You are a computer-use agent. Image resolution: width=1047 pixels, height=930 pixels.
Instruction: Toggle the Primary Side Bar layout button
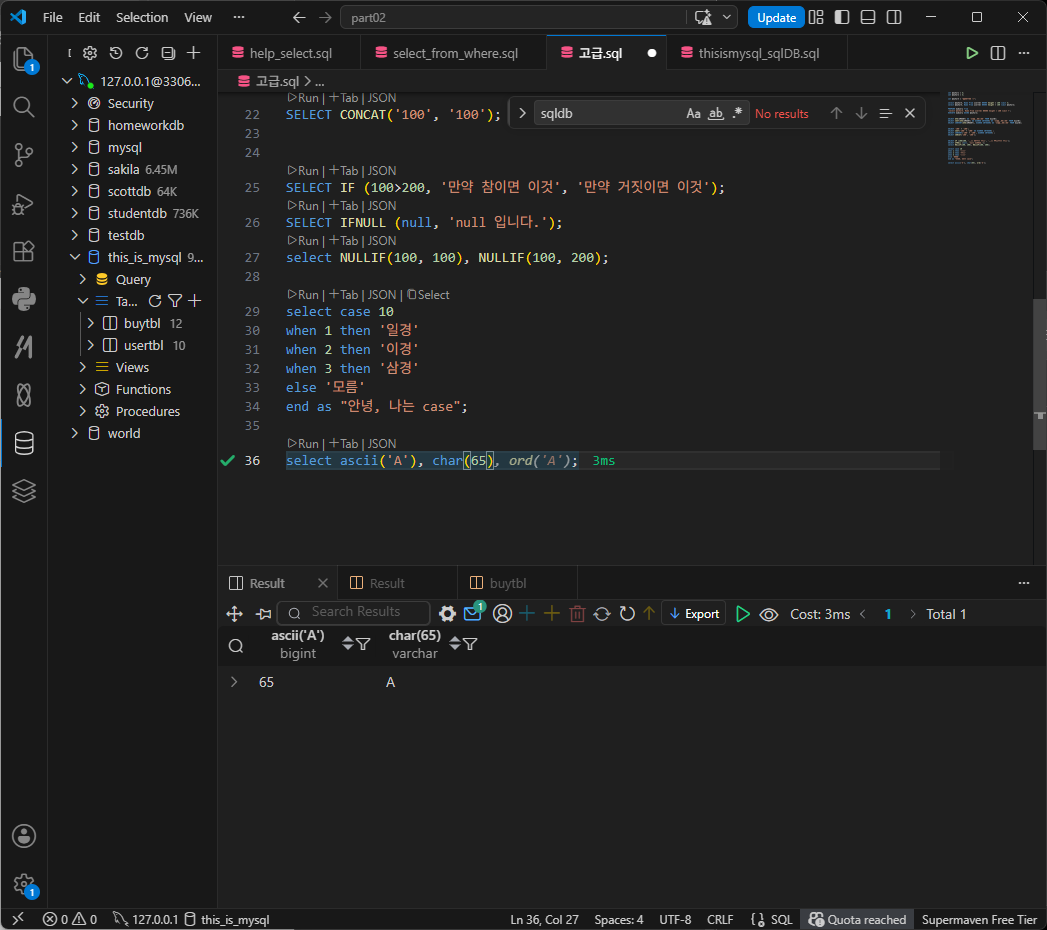[x=842, y=17]
